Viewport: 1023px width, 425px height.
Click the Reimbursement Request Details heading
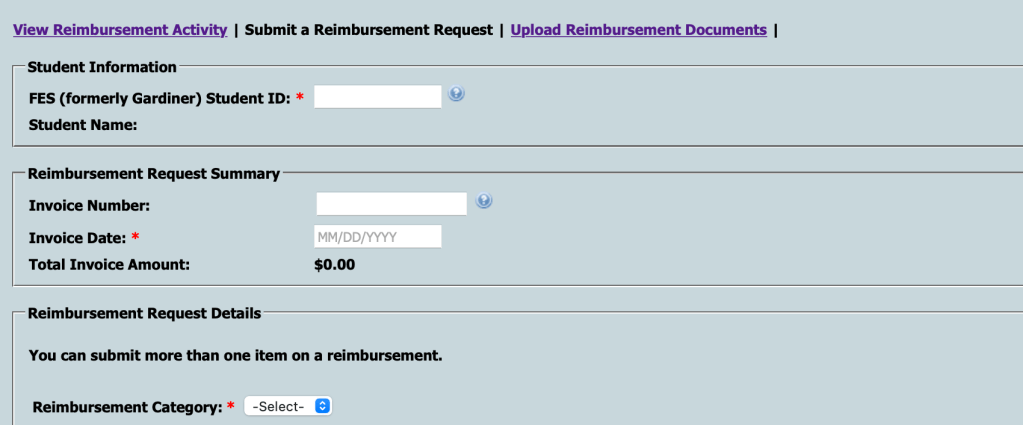tap(145, 313)
